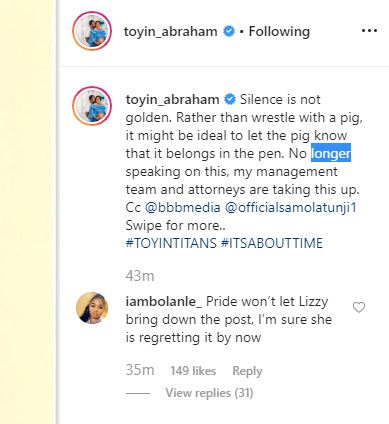Screen dimensions: 389x424
Task: Open hashtag #ITSABOUTTIME
Action: pos(272,243)
